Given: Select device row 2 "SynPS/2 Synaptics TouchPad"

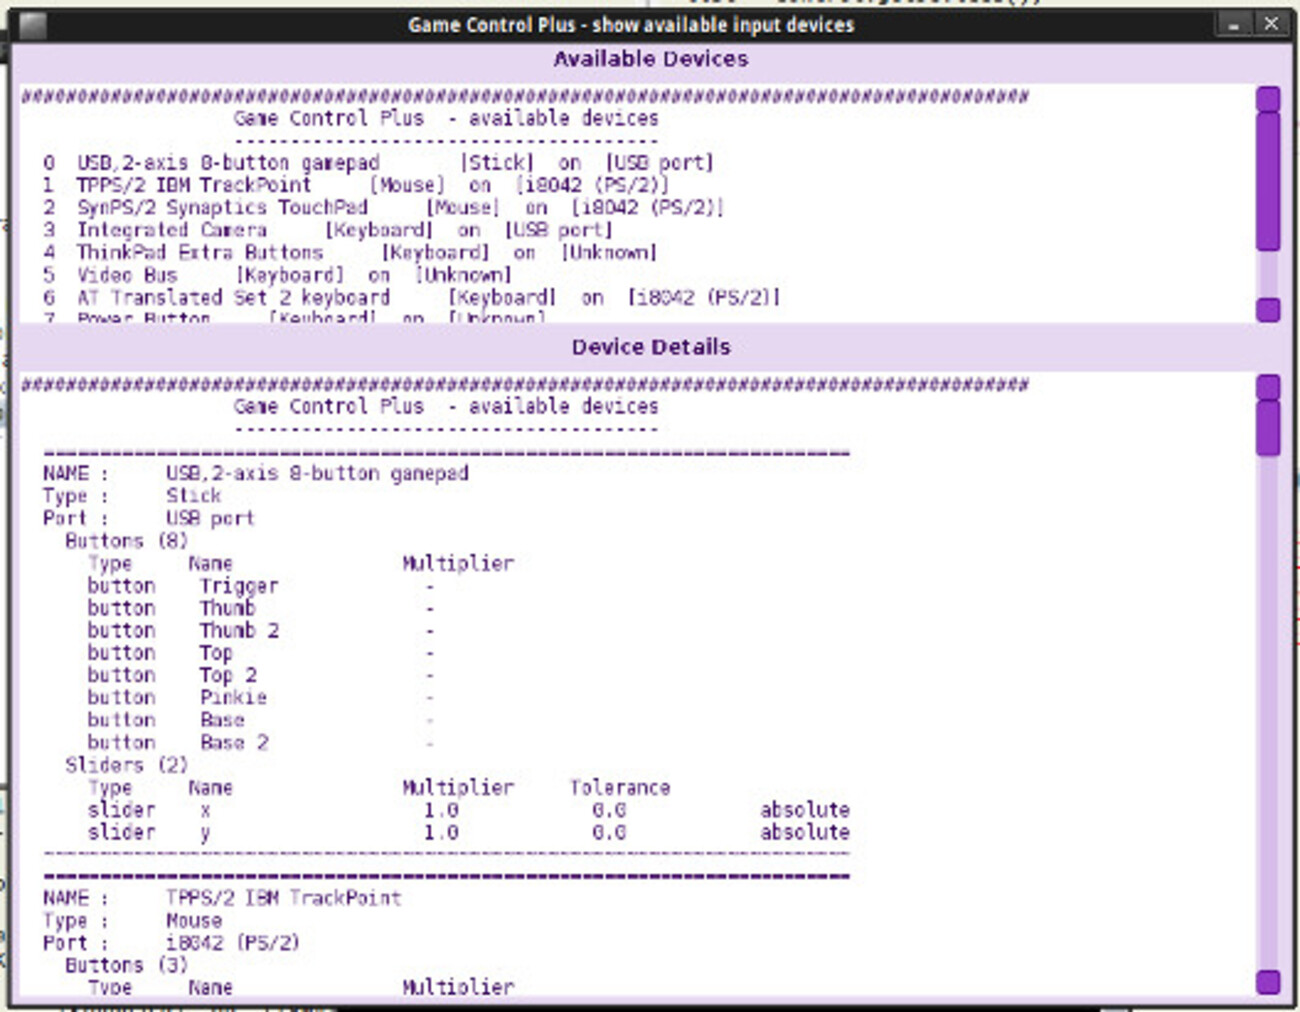Looking at the screenshot, I should (383, 207).
